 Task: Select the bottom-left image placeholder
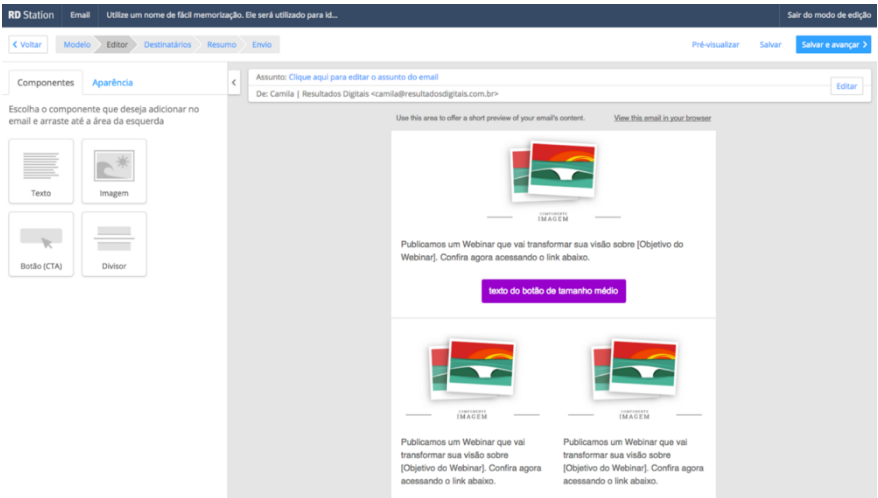472,368
